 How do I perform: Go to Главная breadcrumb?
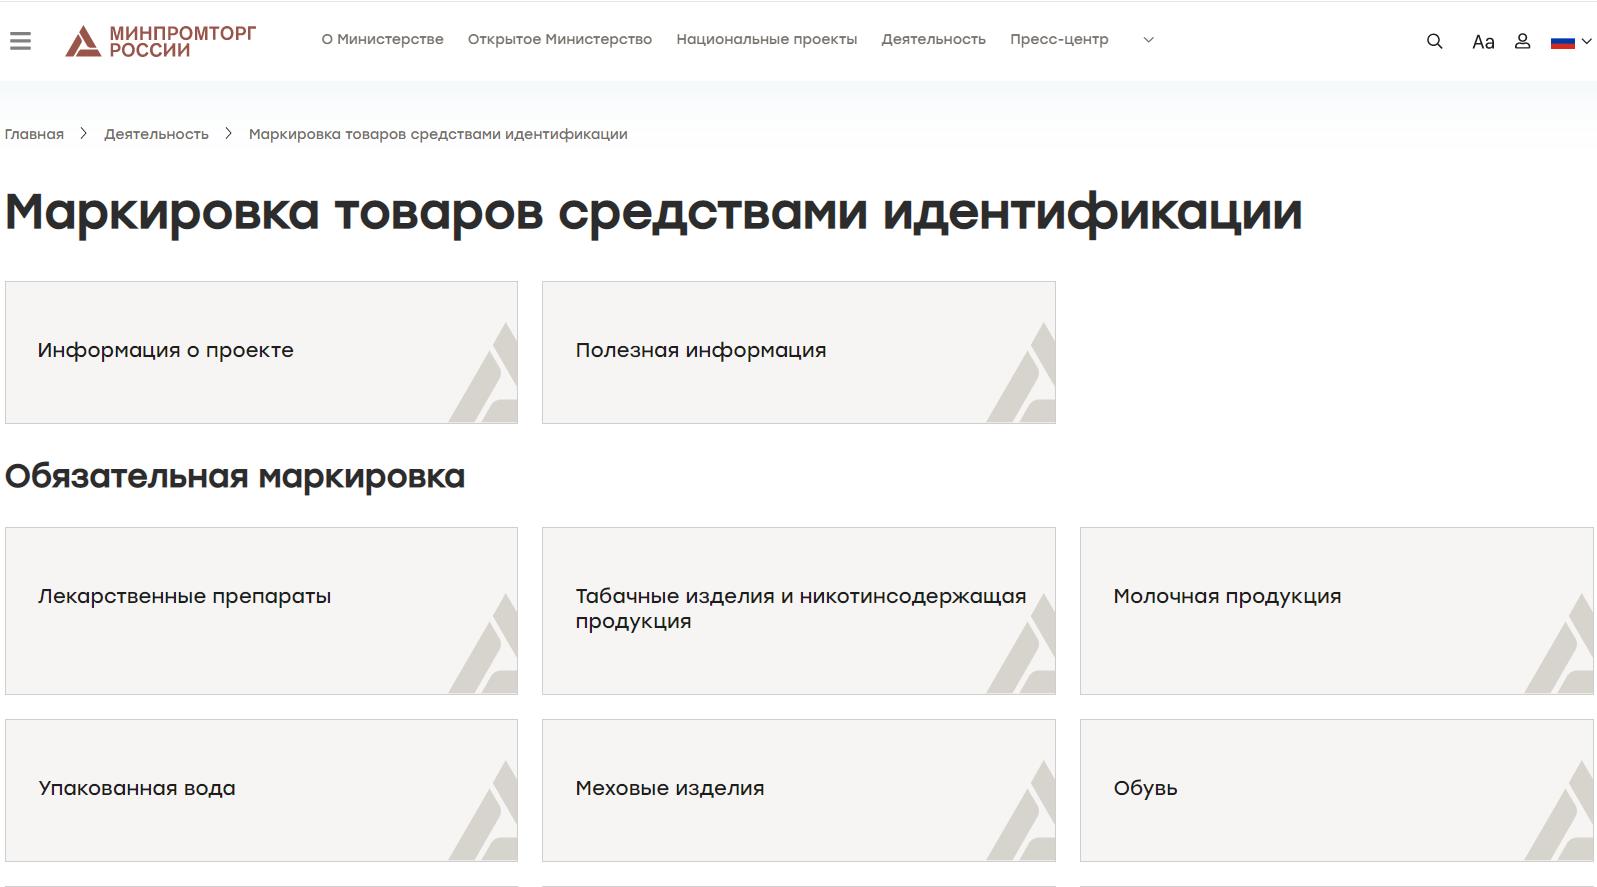coord(34,134)
